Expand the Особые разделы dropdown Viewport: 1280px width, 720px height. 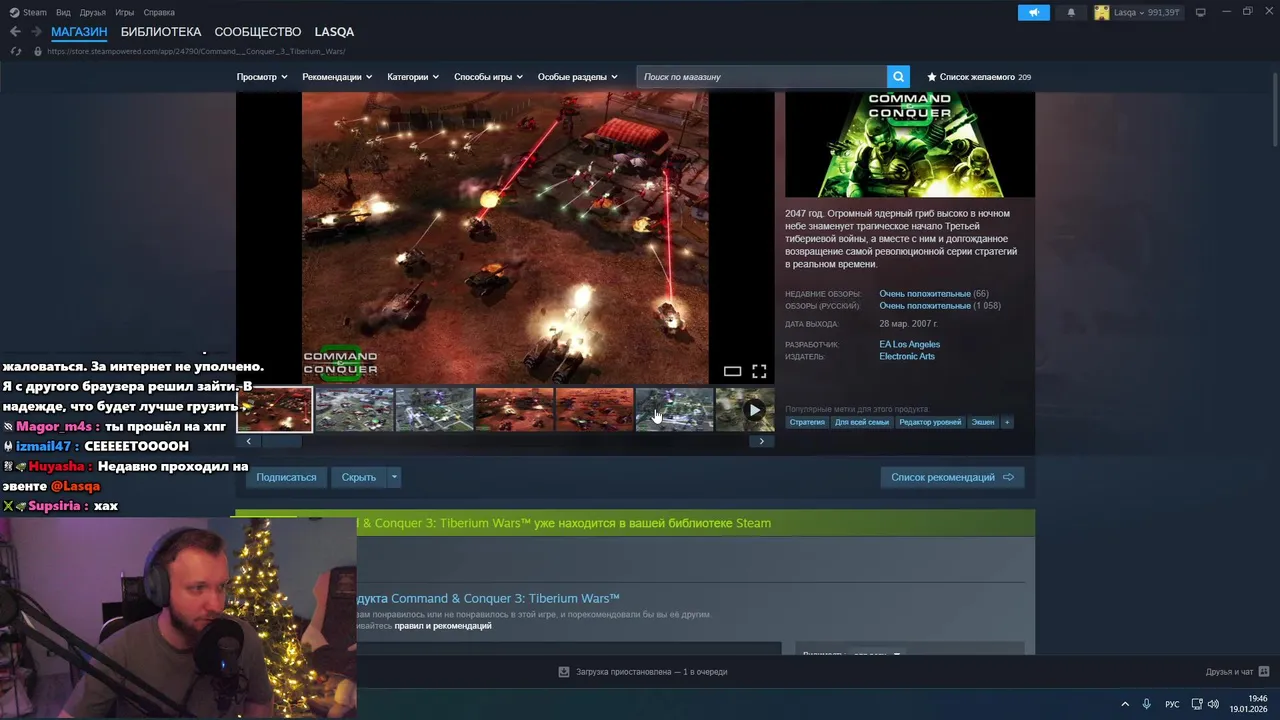click(578, 77)
